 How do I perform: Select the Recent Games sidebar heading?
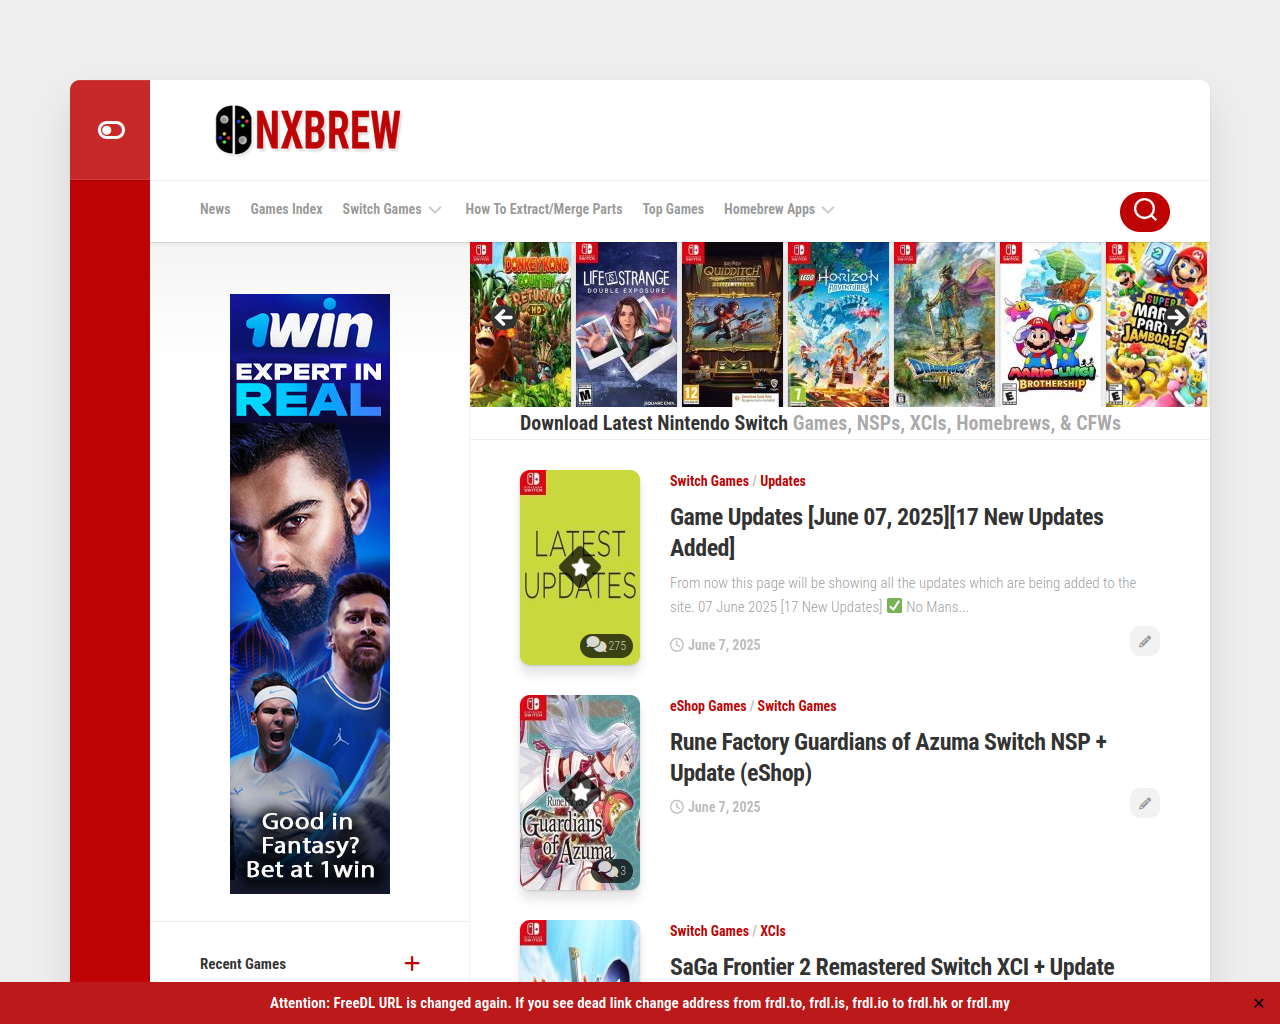243,964
